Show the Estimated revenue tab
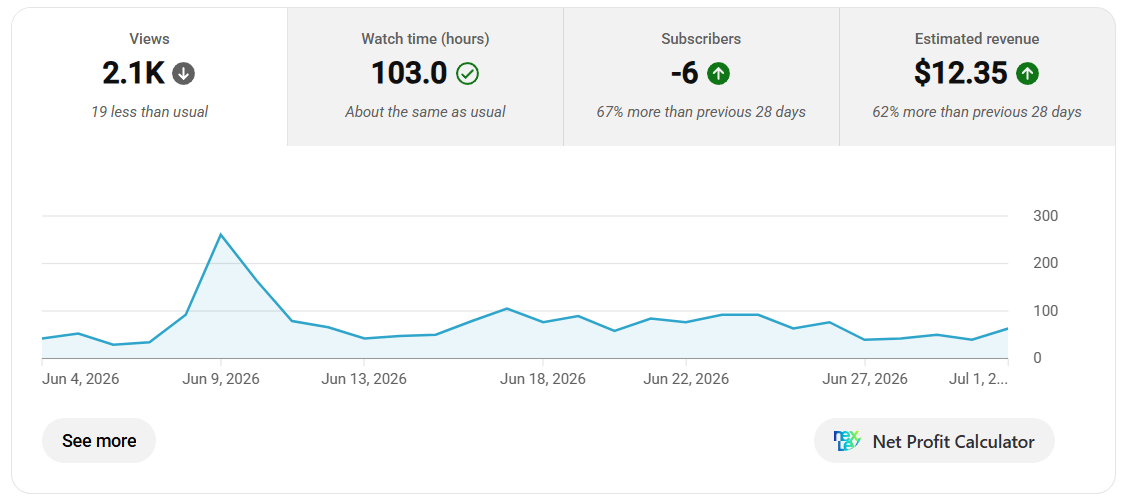1122x497 pixels. tap(977, 77)
